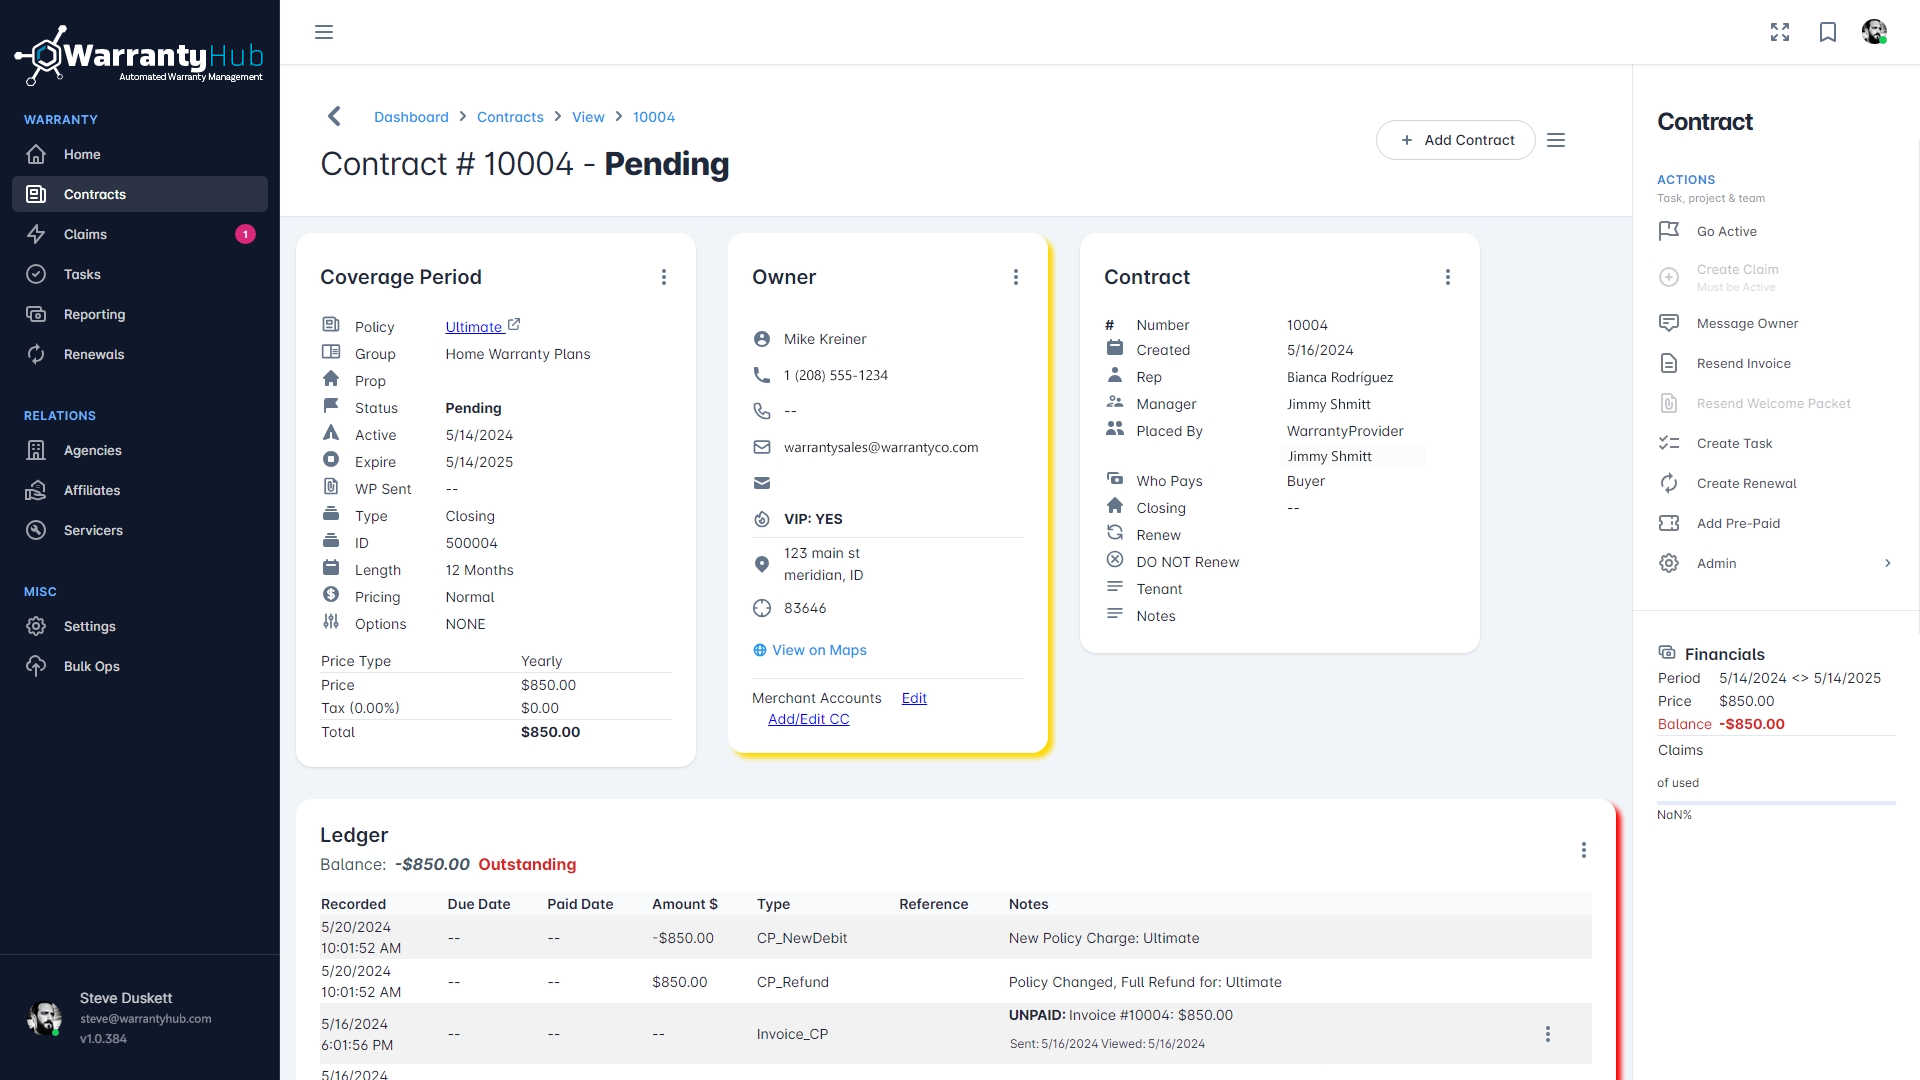Toggle the hamburger menu at top left

[324, 32]
